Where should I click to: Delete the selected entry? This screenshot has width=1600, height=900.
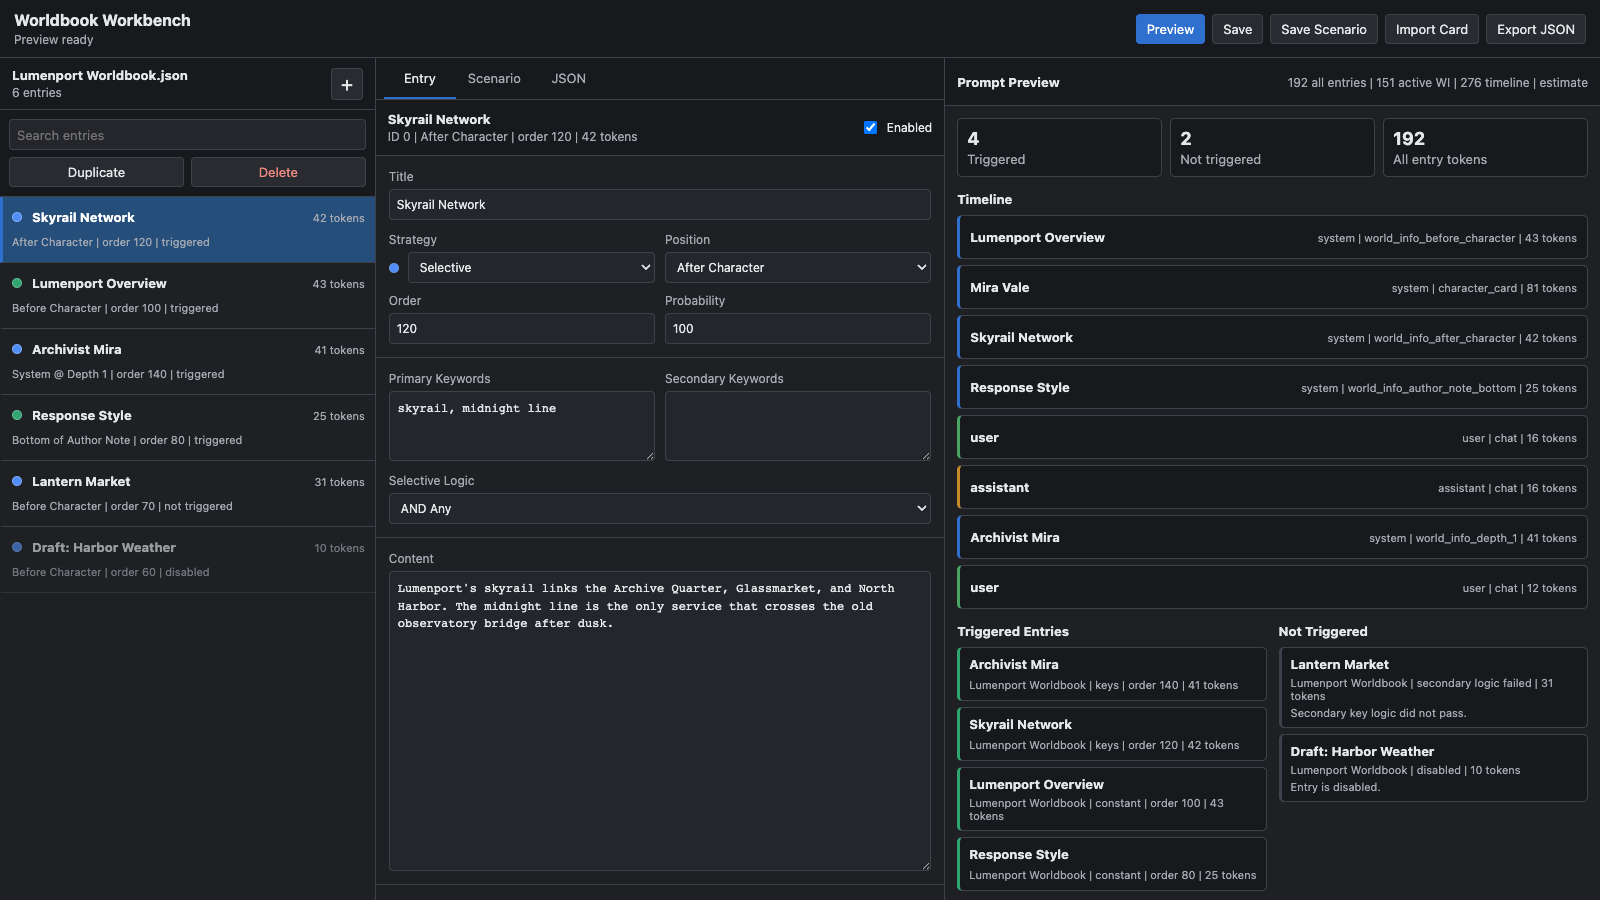pos(278,172)
